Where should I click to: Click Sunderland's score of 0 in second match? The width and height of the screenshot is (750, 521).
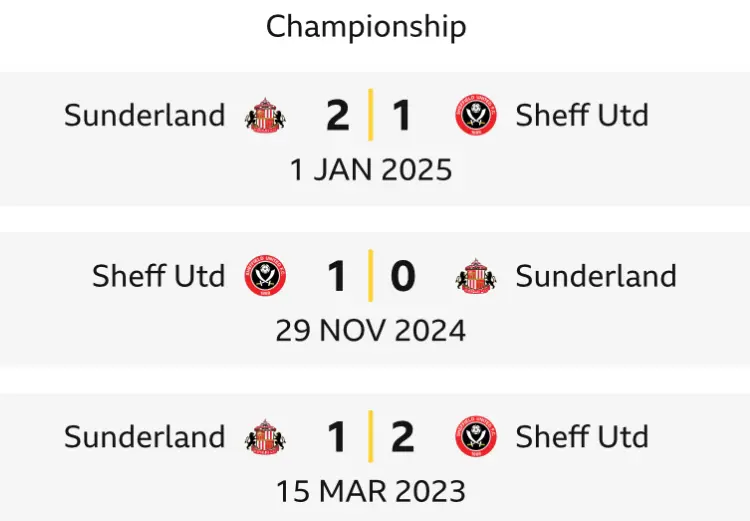point(403,276)
